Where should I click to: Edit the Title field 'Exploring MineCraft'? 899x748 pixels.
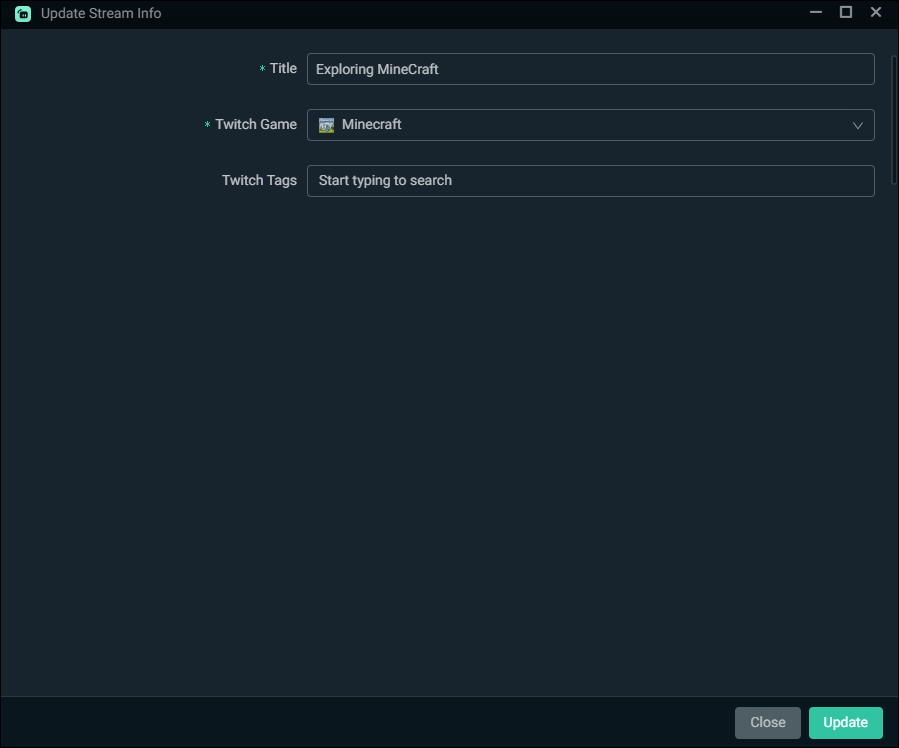pos(591,69)
